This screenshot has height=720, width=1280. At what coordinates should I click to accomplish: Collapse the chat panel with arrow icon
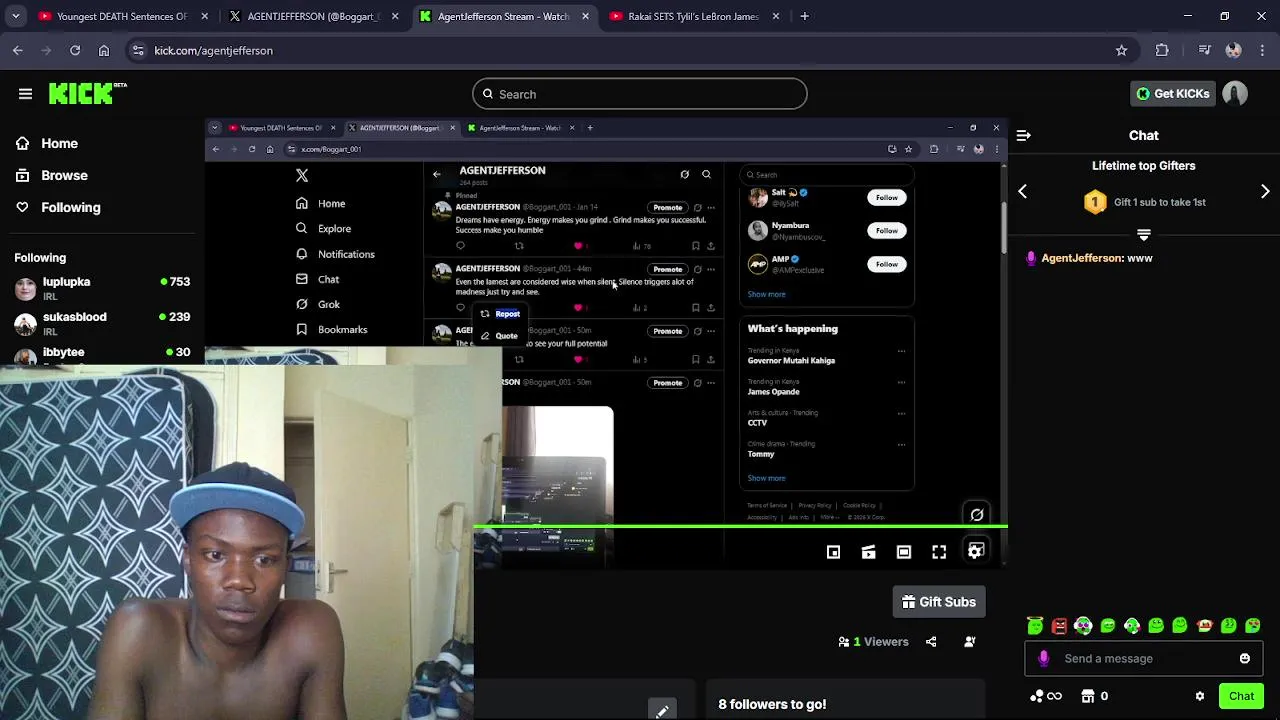1023,135
